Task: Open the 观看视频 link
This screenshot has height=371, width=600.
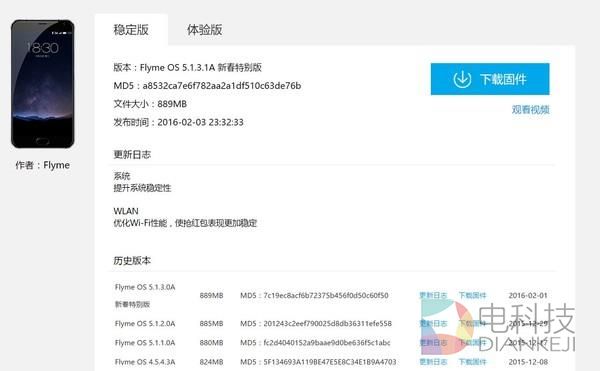Action: pyautogui.click(x=530, y=110)
